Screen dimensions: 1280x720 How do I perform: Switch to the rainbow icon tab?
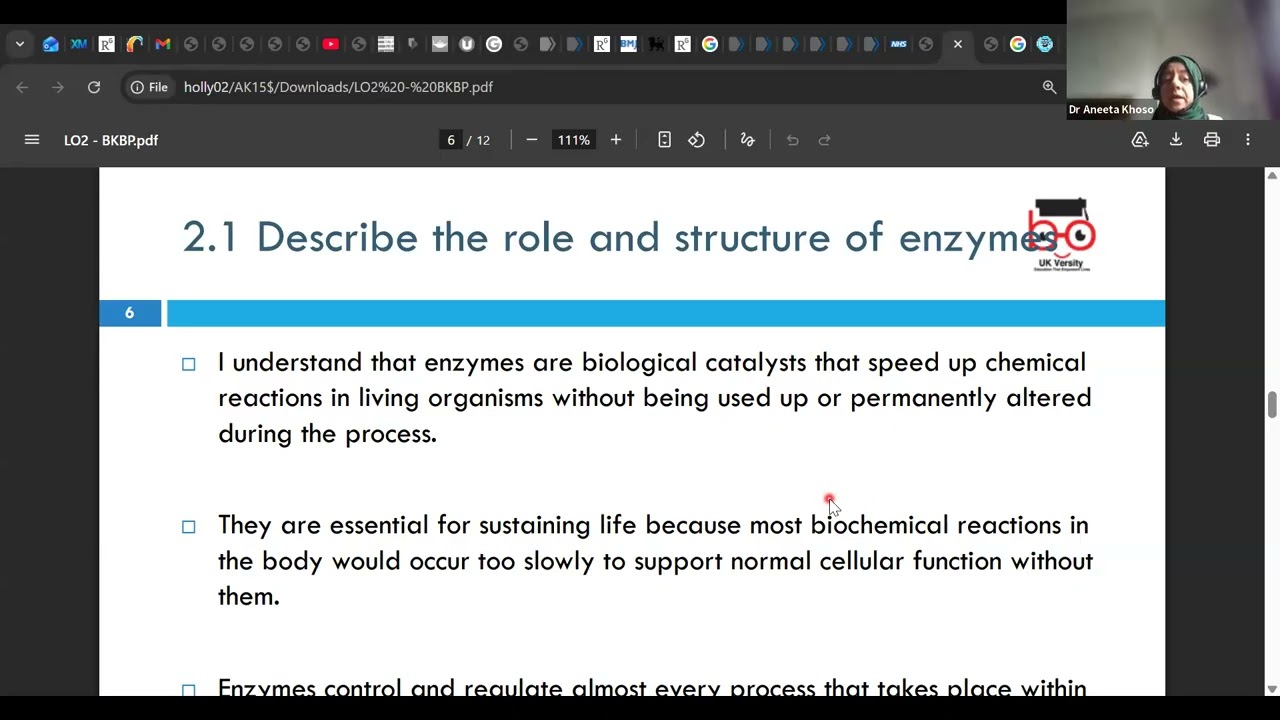135,44
